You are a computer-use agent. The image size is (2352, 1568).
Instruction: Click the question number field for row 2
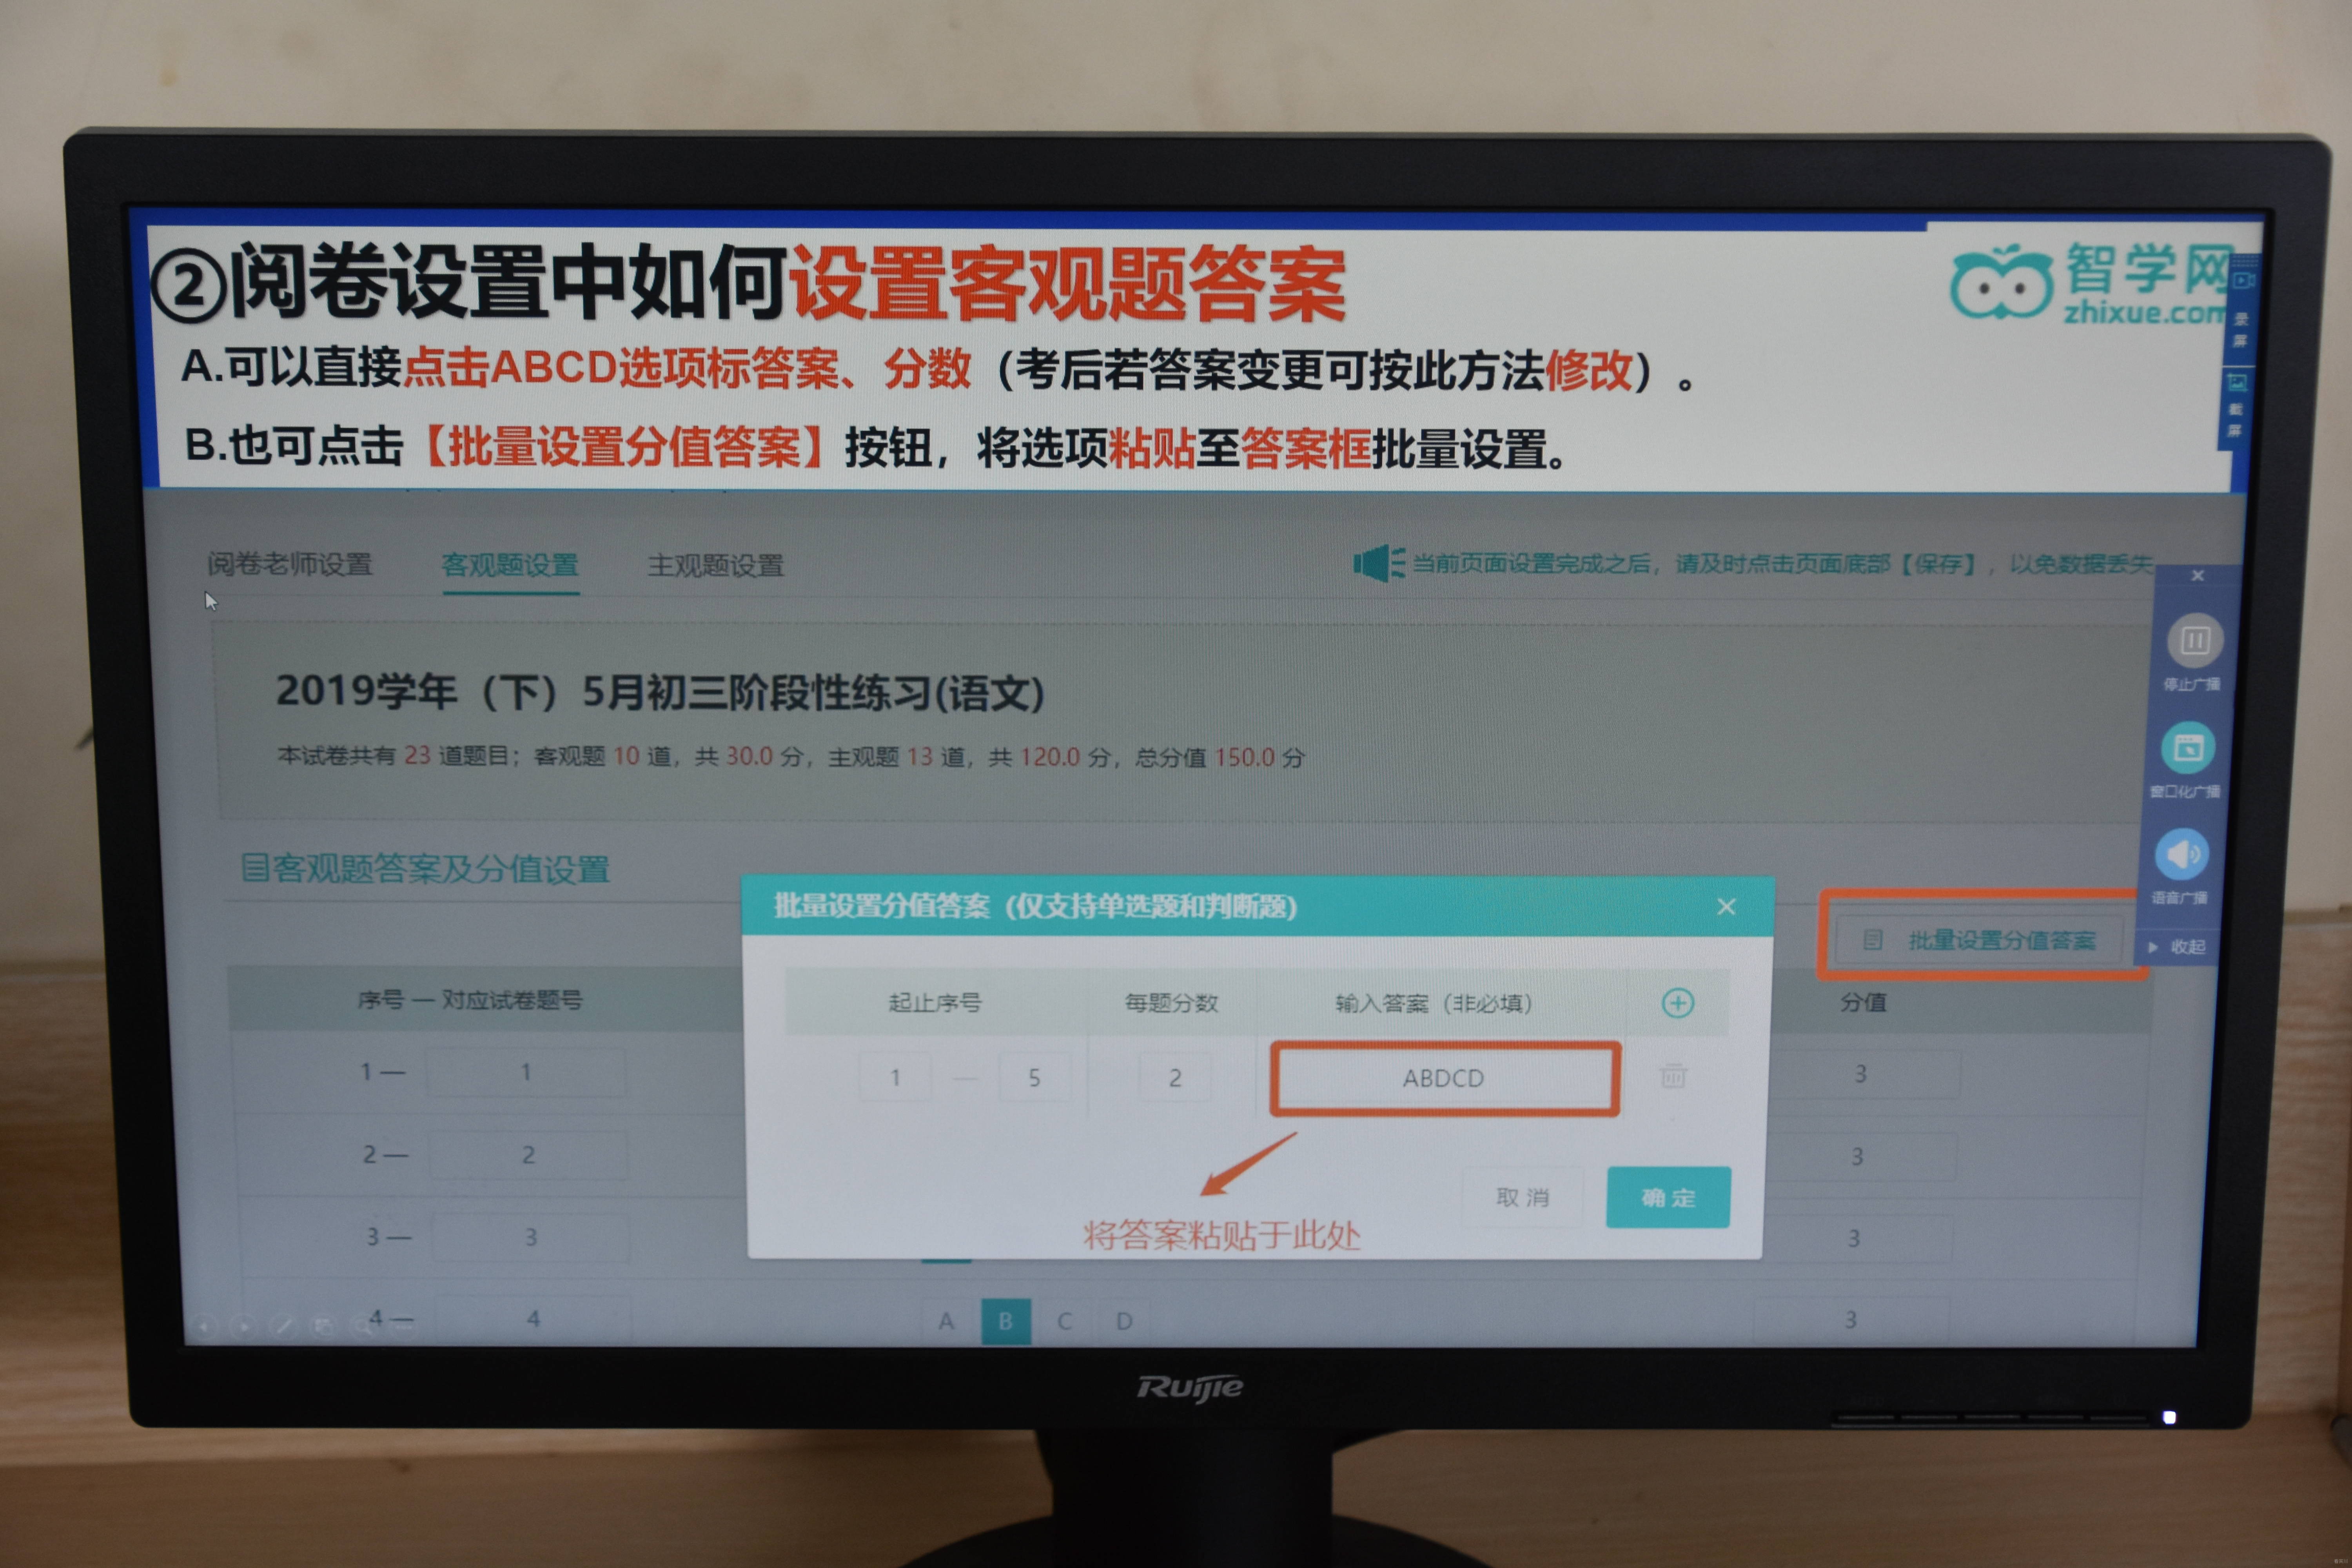tap(529, 1155)
